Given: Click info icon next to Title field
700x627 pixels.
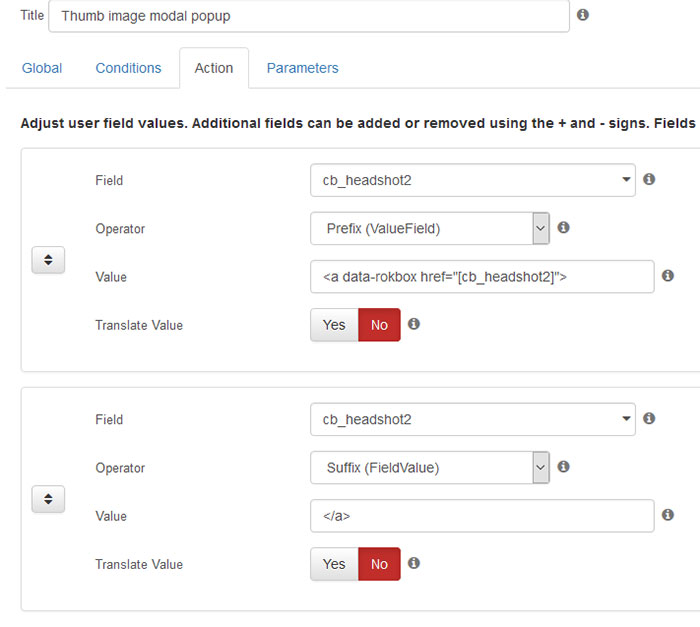Looking at the screenshot, I should coord(583,15).
